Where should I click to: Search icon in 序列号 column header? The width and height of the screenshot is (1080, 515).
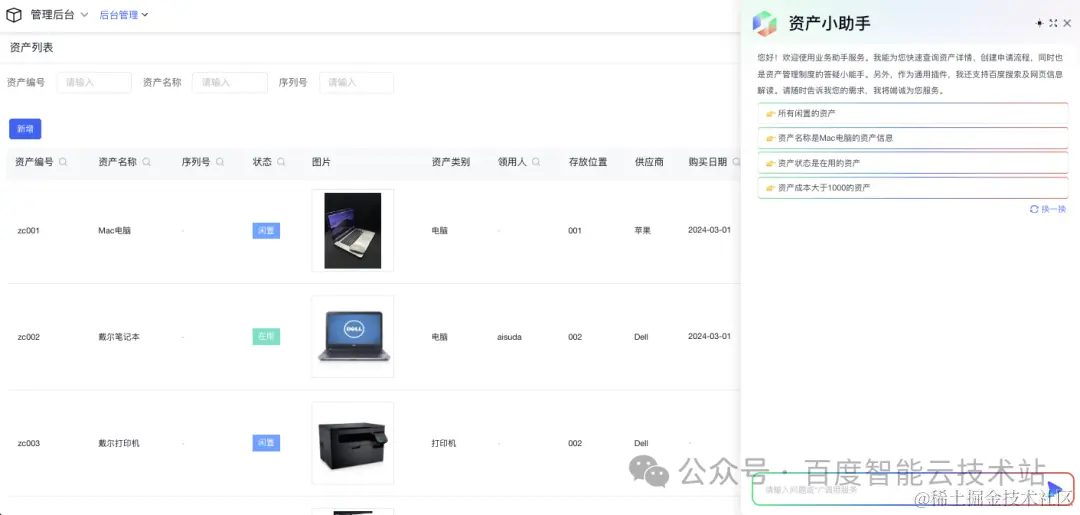pos(220,162)
